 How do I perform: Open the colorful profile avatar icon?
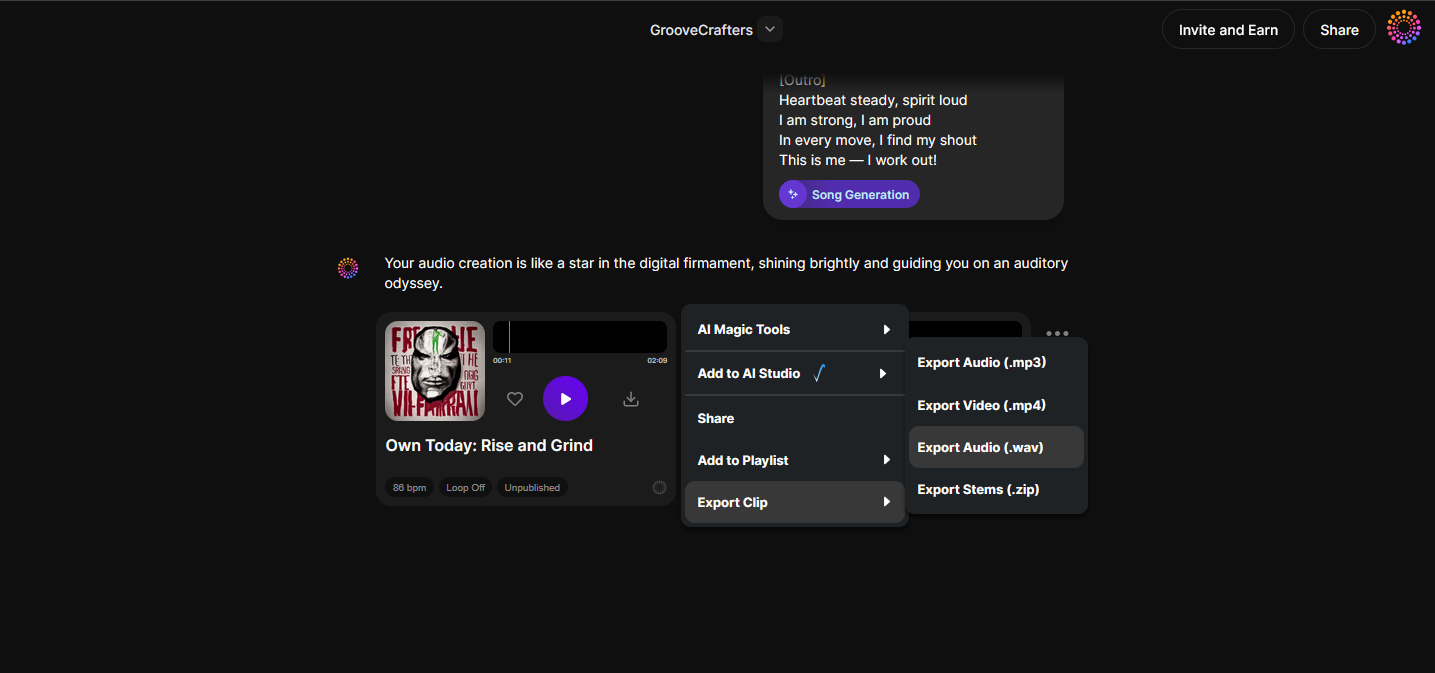tap(1404, 28)
